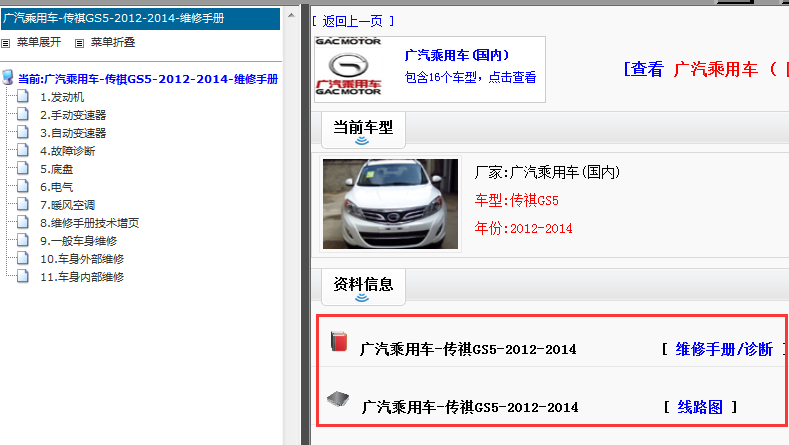Click the document icon beside 9.一般车身维修
The image size is (789, 445).
23,240
